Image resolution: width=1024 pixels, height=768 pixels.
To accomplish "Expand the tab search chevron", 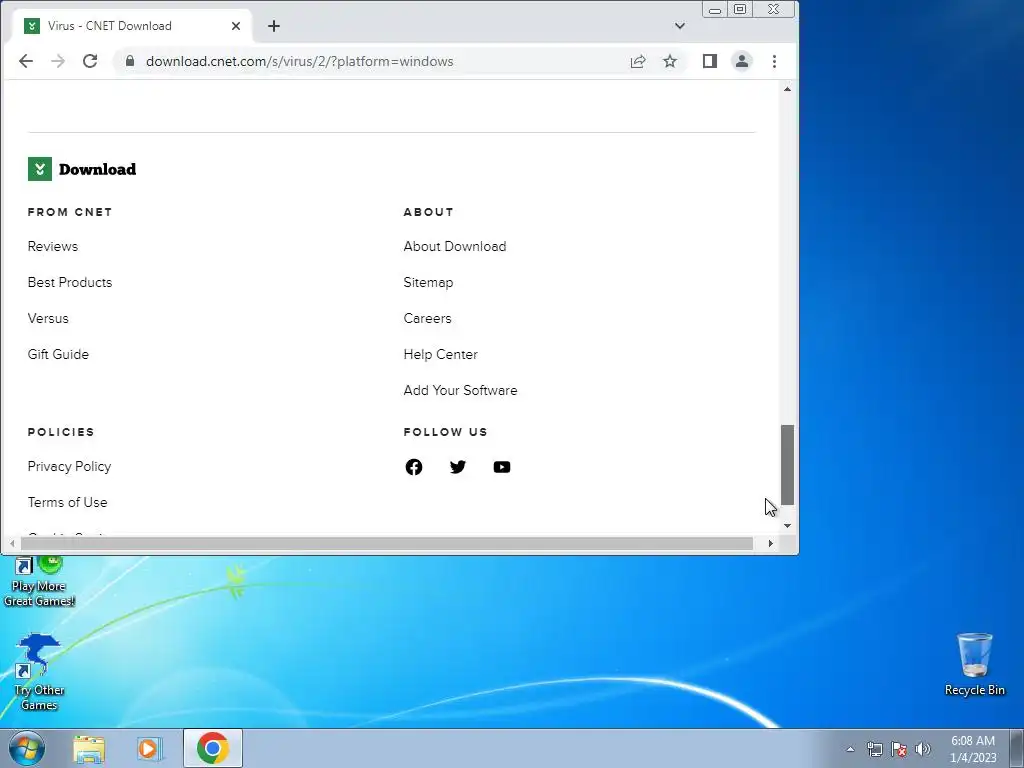I will tap(680, 26).
